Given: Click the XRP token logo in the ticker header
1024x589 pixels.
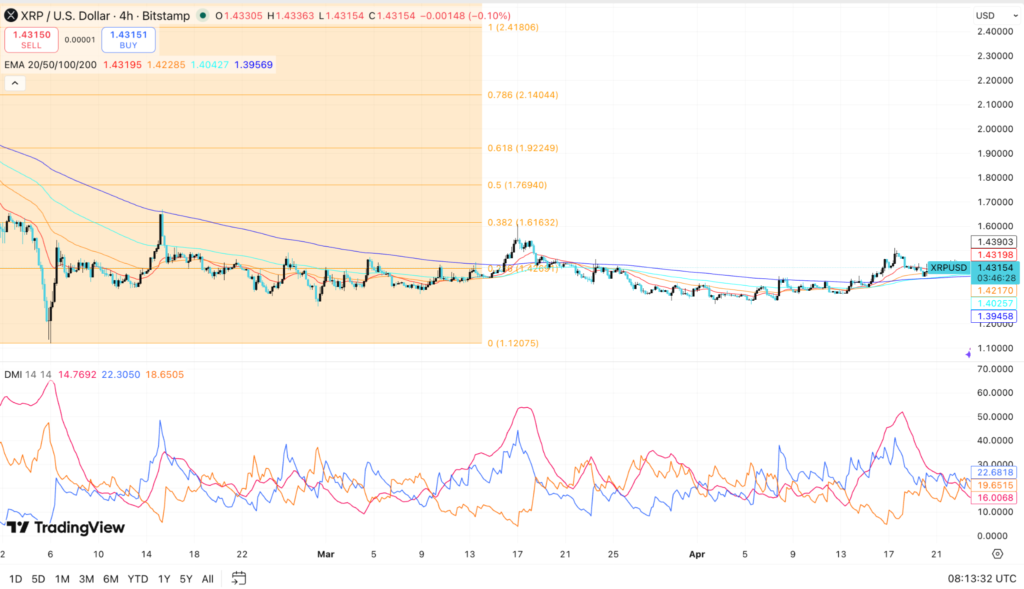Looking at the screenshot, I should pos(12,16).
